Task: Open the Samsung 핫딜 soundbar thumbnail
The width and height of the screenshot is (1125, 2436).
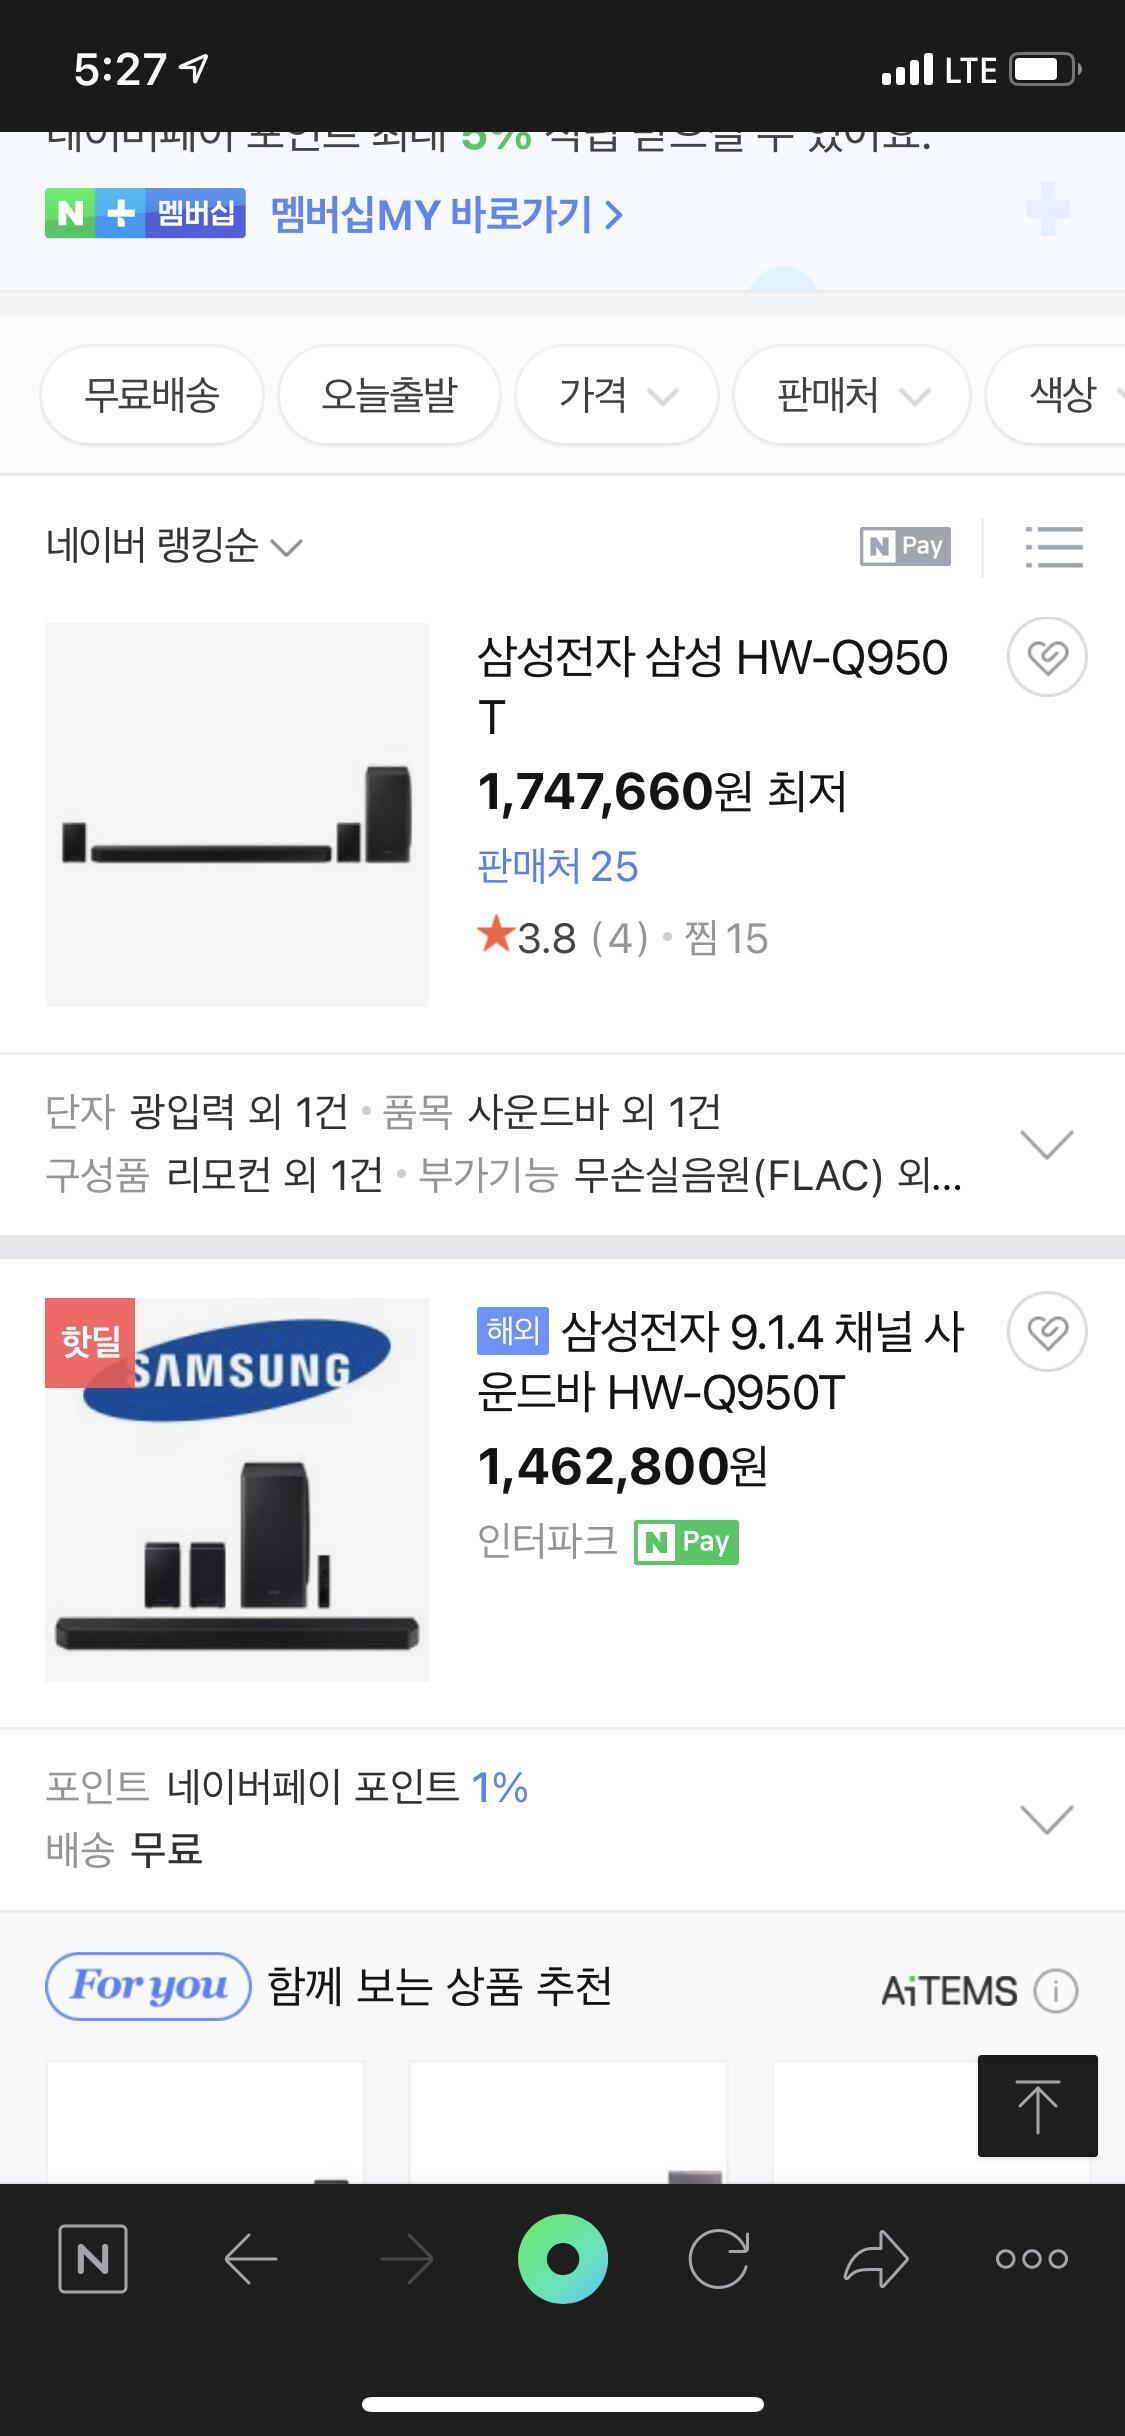Action: (237, 1489)
